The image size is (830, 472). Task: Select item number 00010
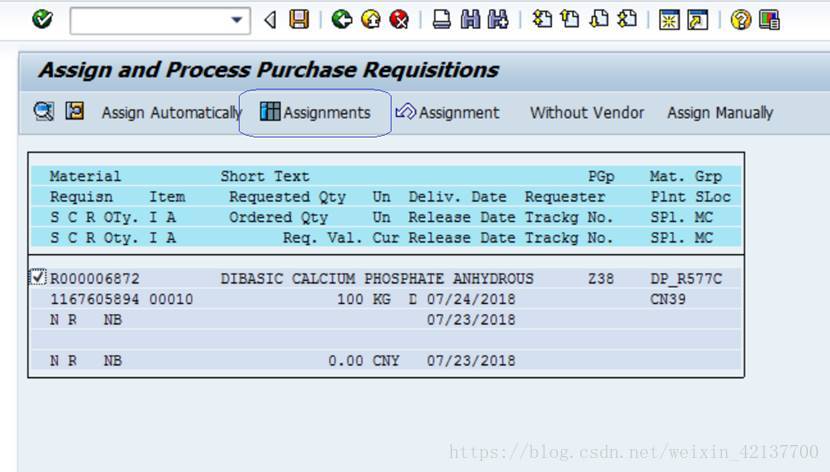tap(171, 299)
